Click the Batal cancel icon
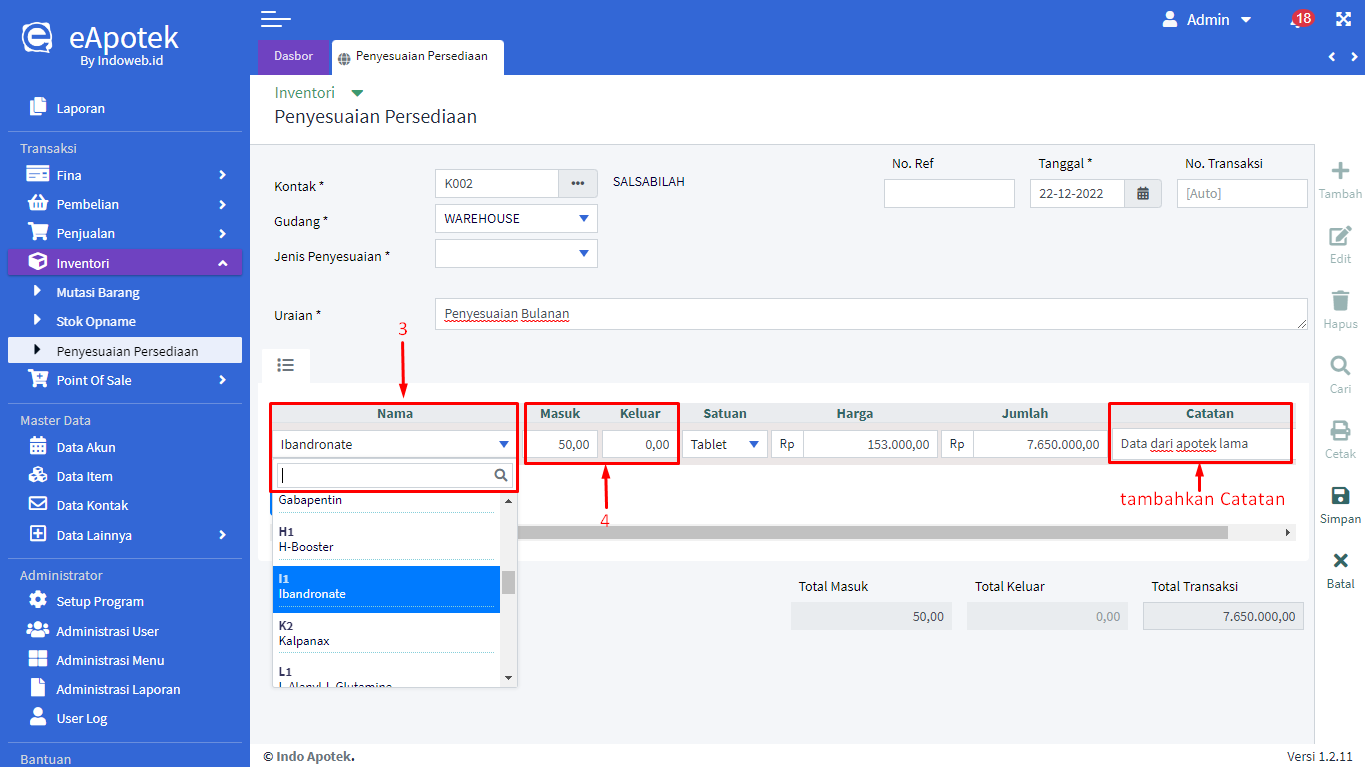This screenshot has width=1365, height=767. pos(1340,561)
